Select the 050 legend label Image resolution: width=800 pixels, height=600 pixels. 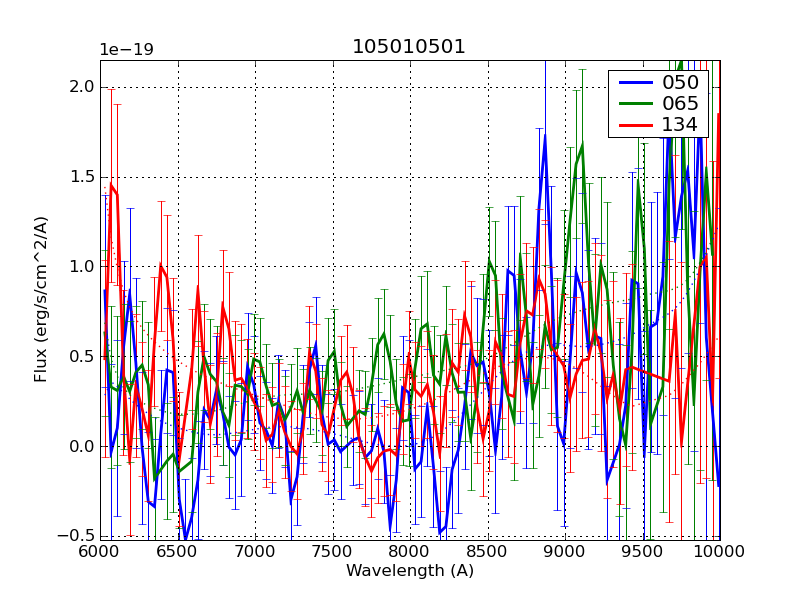point(680,83)
